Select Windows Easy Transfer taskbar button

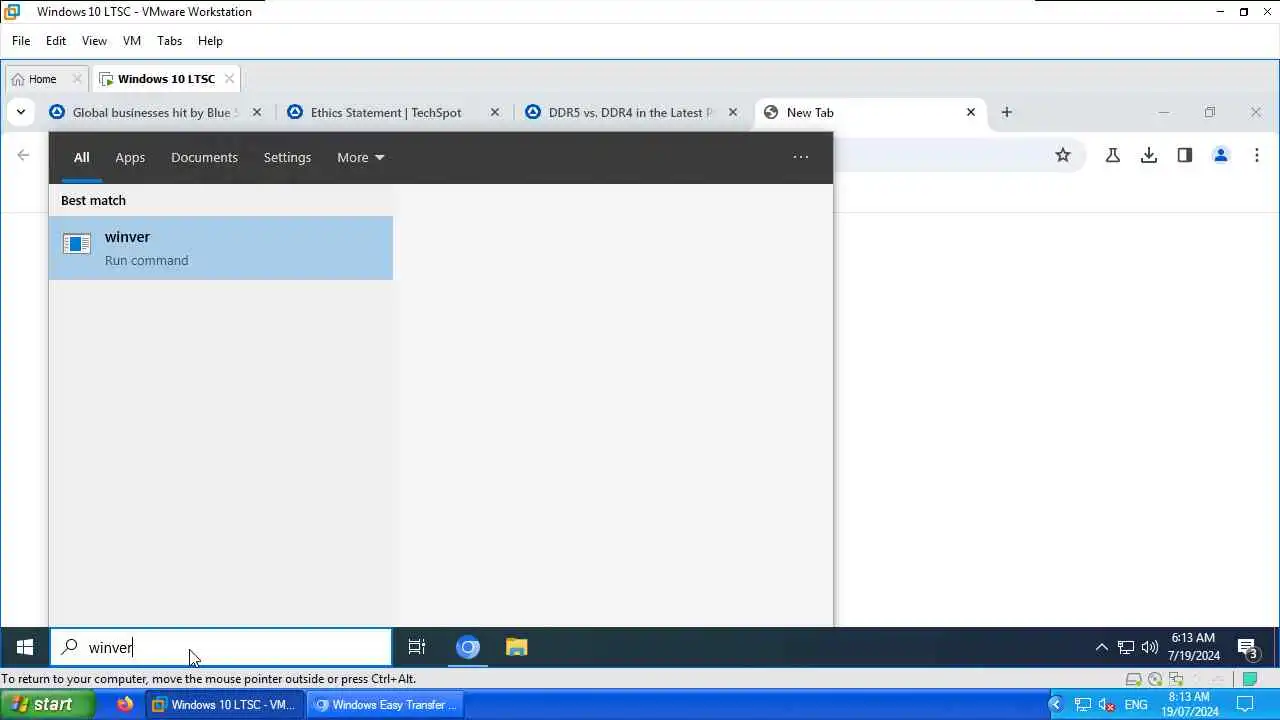[386, 705]
